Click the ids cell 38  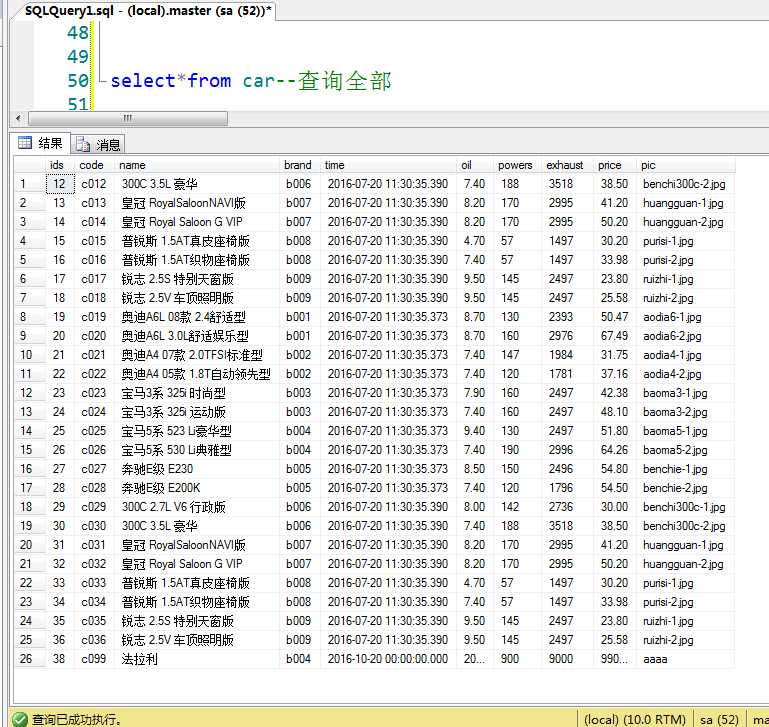[60, 659]
